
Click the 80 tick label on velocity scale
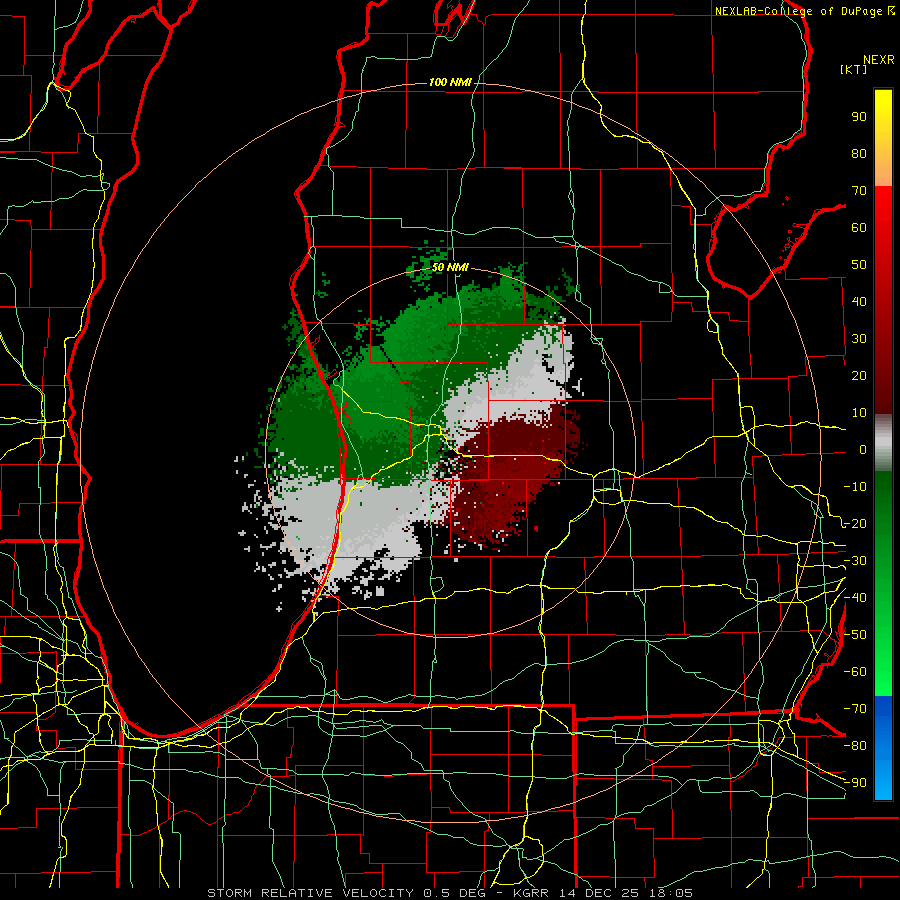(x=859, y=154)
